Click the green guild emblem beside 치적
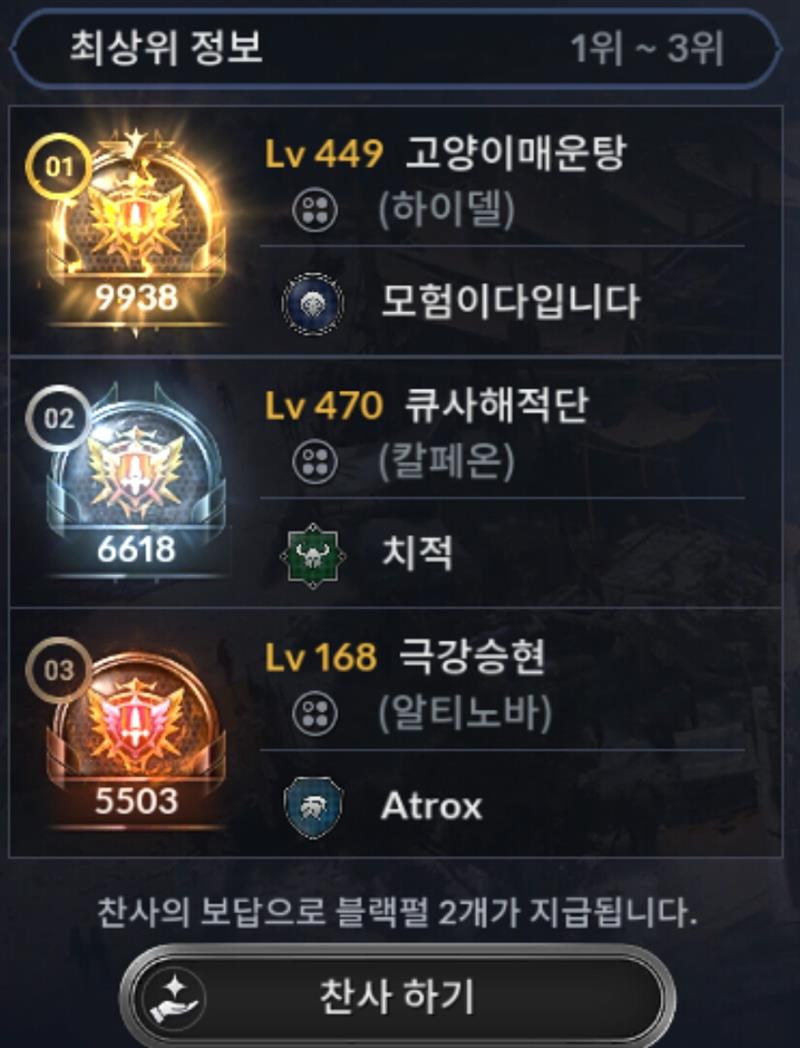The height and width of the screenshot is (1048, 800). pos(312,555)
